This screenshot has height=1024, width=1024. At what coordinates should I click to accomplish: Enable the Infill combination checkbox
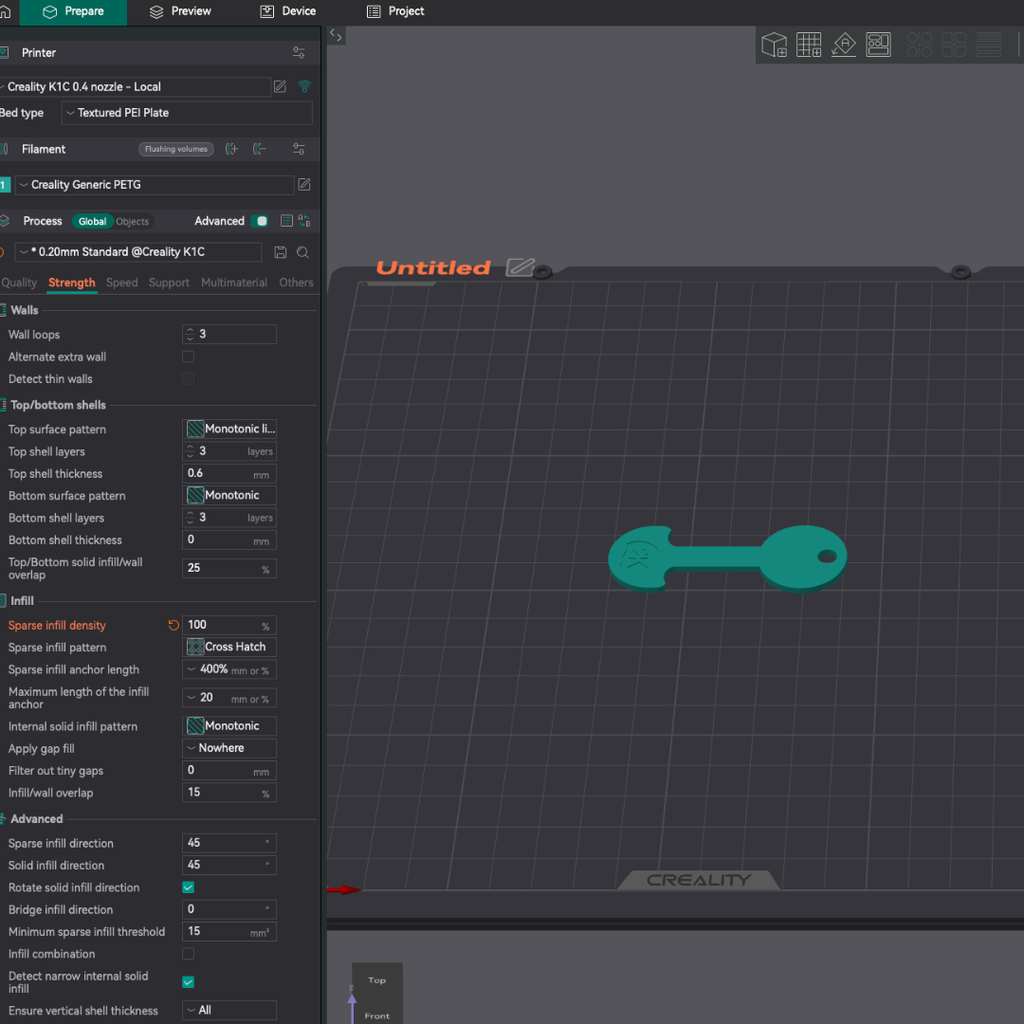188,954
